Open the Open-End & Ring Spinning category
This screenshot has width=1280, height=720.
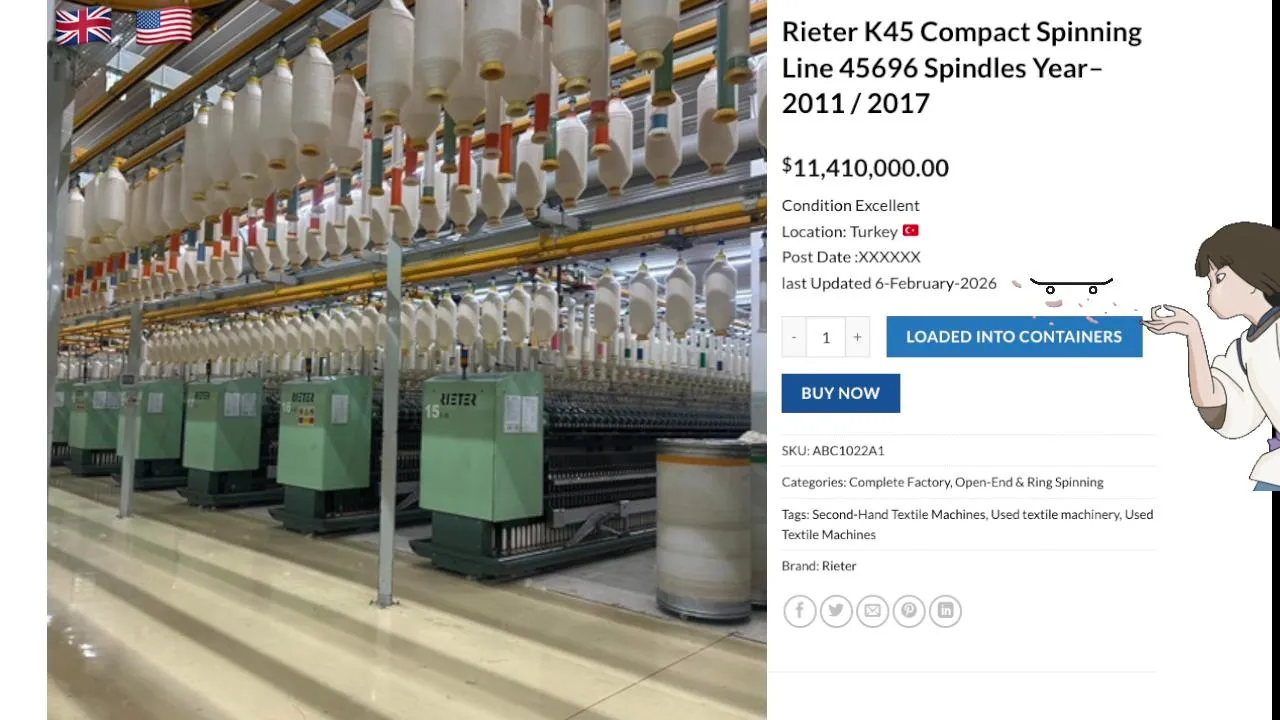point(1029,482)
